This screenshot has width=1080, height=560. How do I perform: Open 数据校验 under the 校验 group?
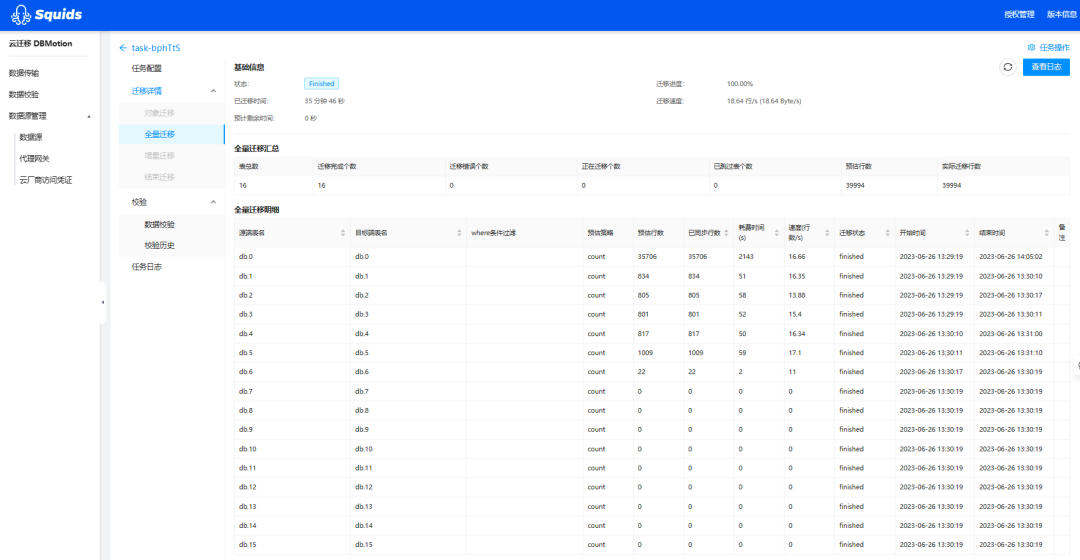[x=159, y=224]
